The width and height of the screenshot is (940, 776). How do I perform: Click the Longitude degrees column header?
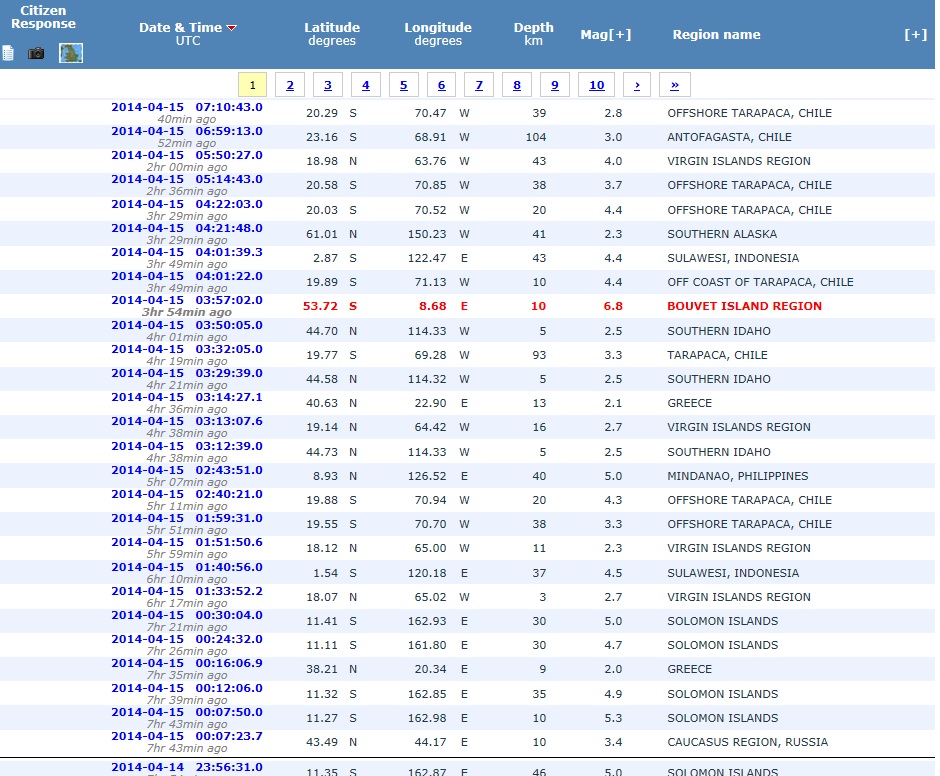(x=438, y=34)
